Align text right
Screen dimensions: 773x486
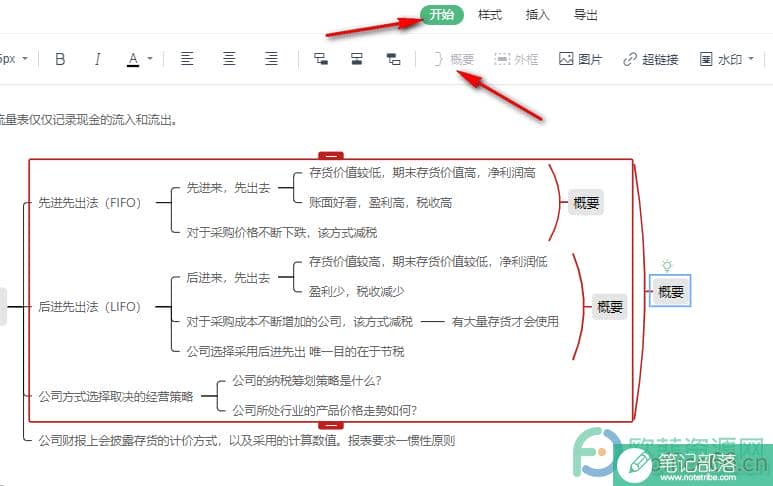coord(271,59)
